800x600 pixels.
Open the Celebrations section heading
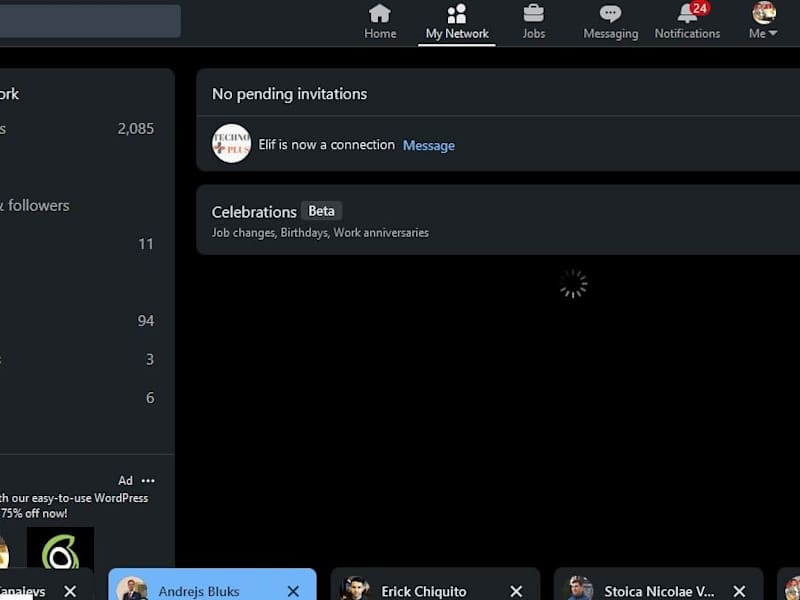pos(254,212)
